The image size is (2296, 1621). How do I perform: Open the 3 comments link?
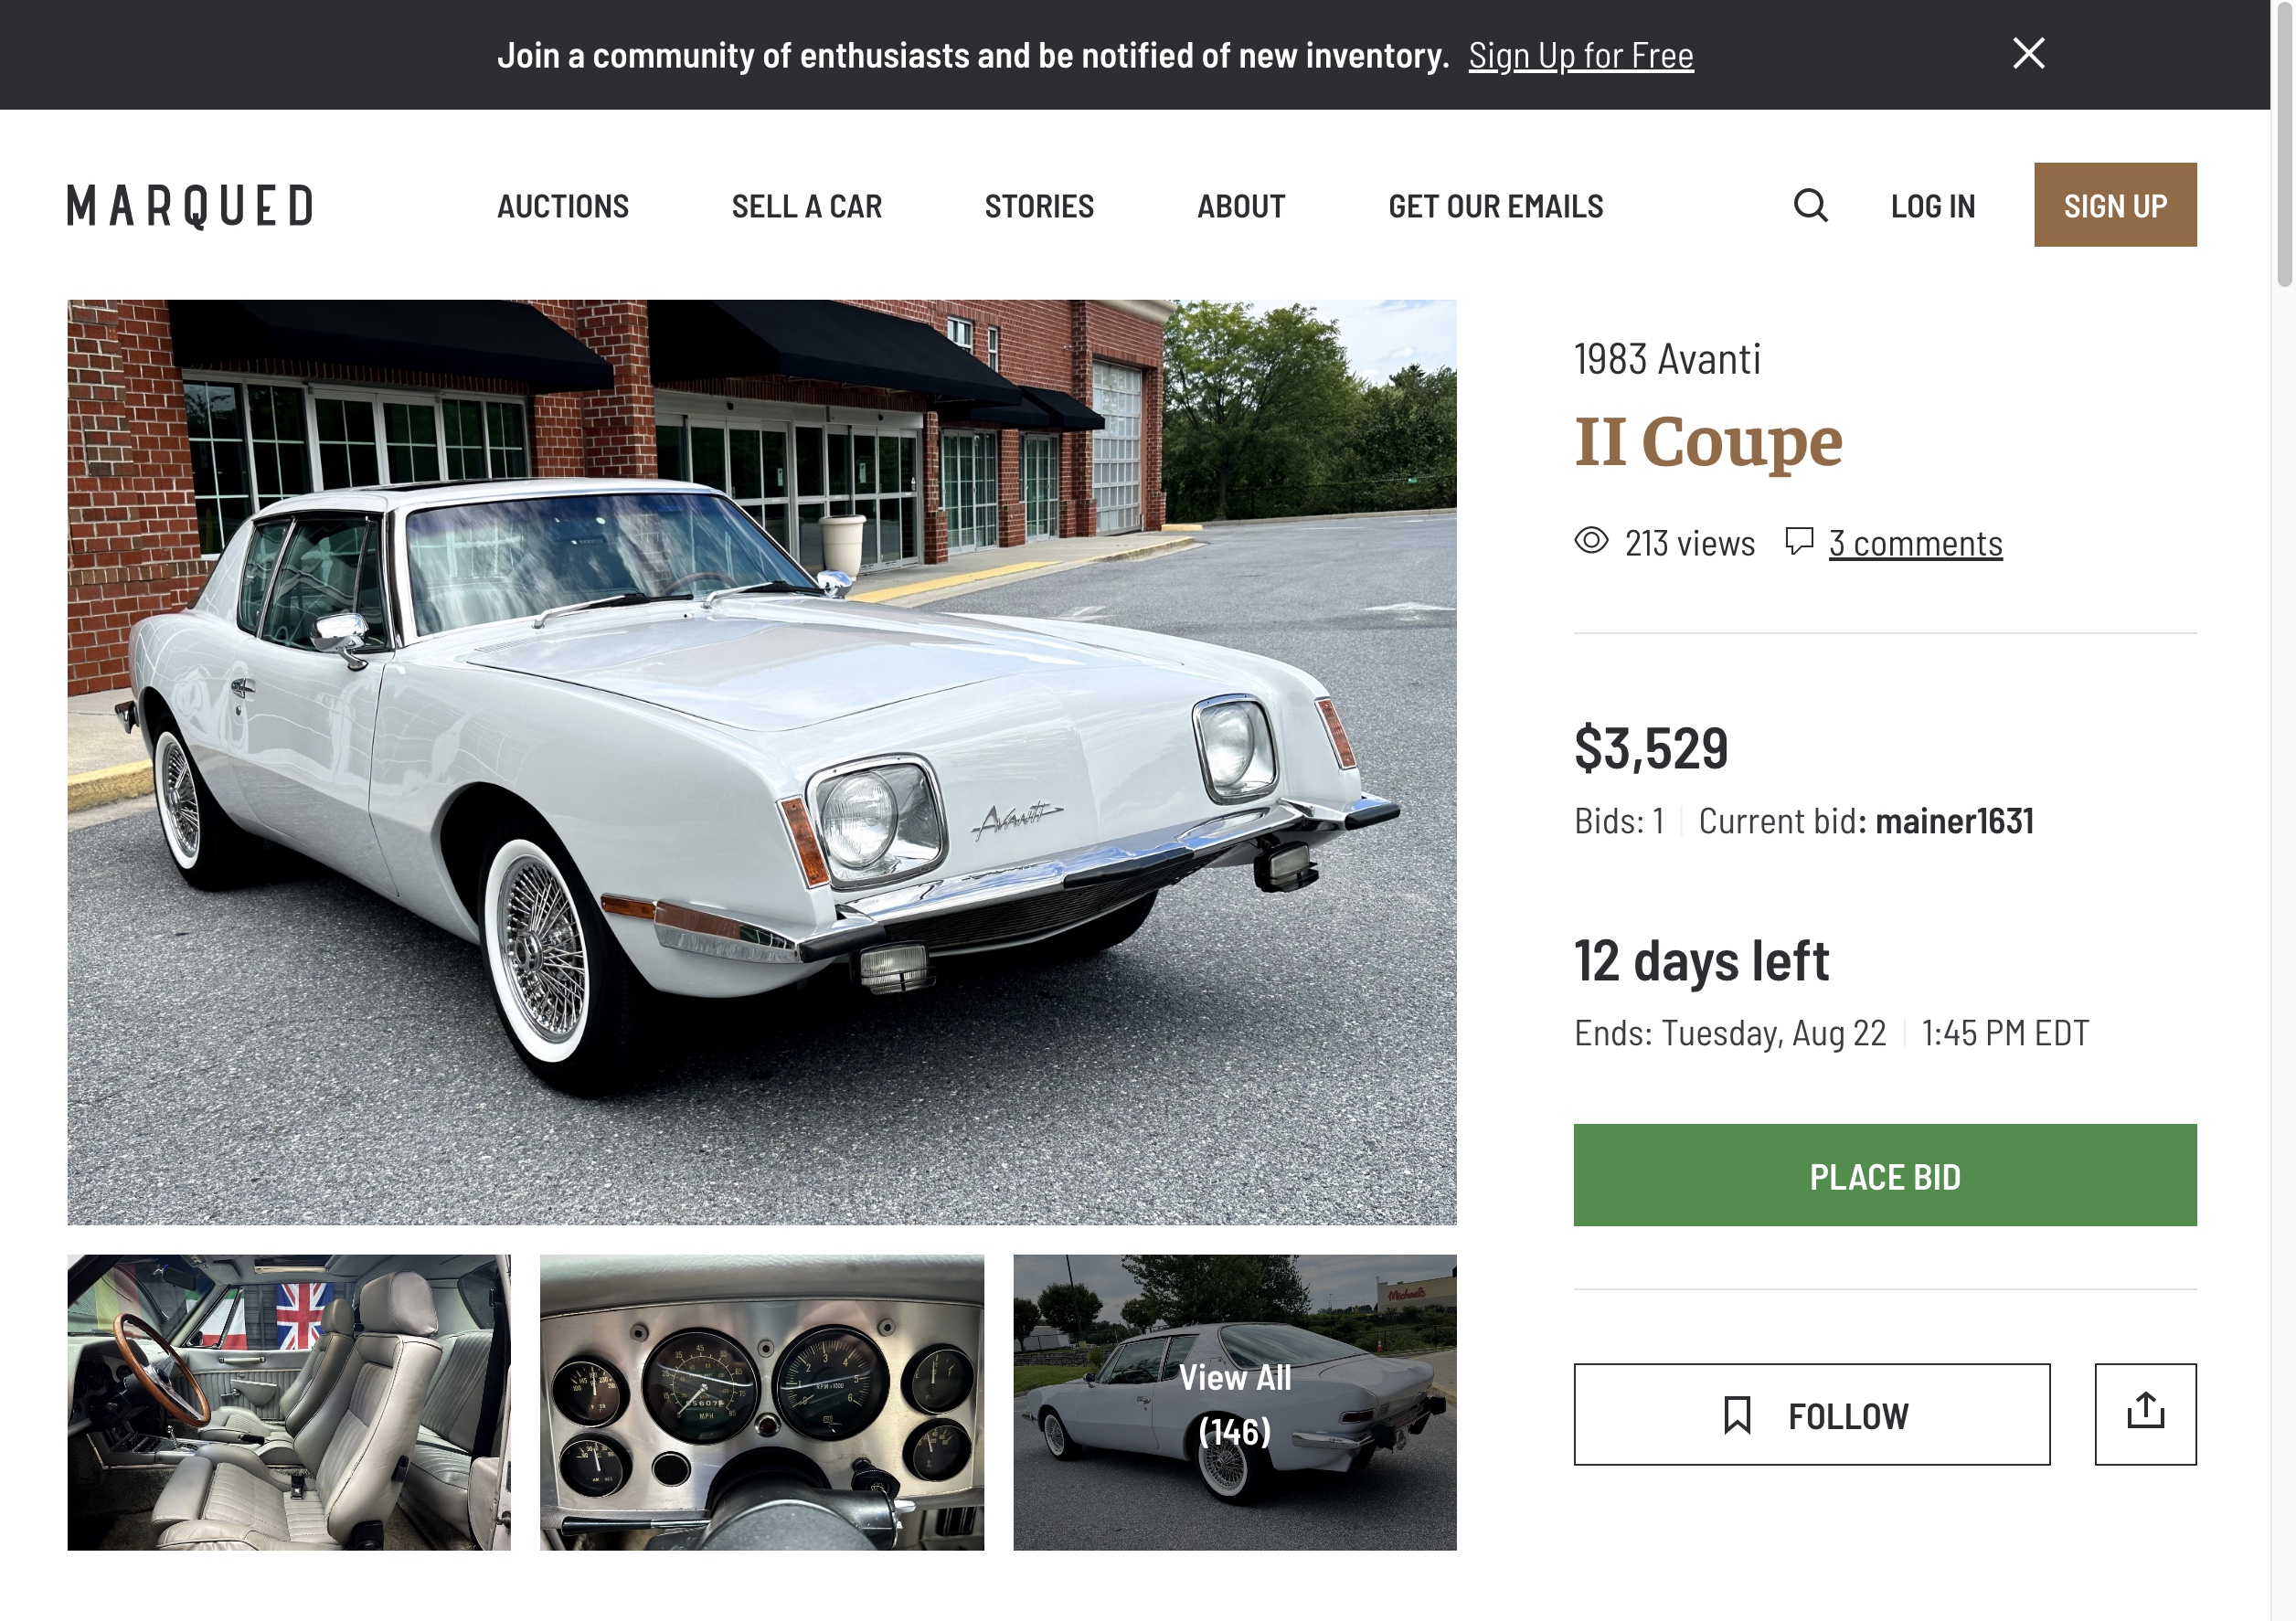[1915, 543]
